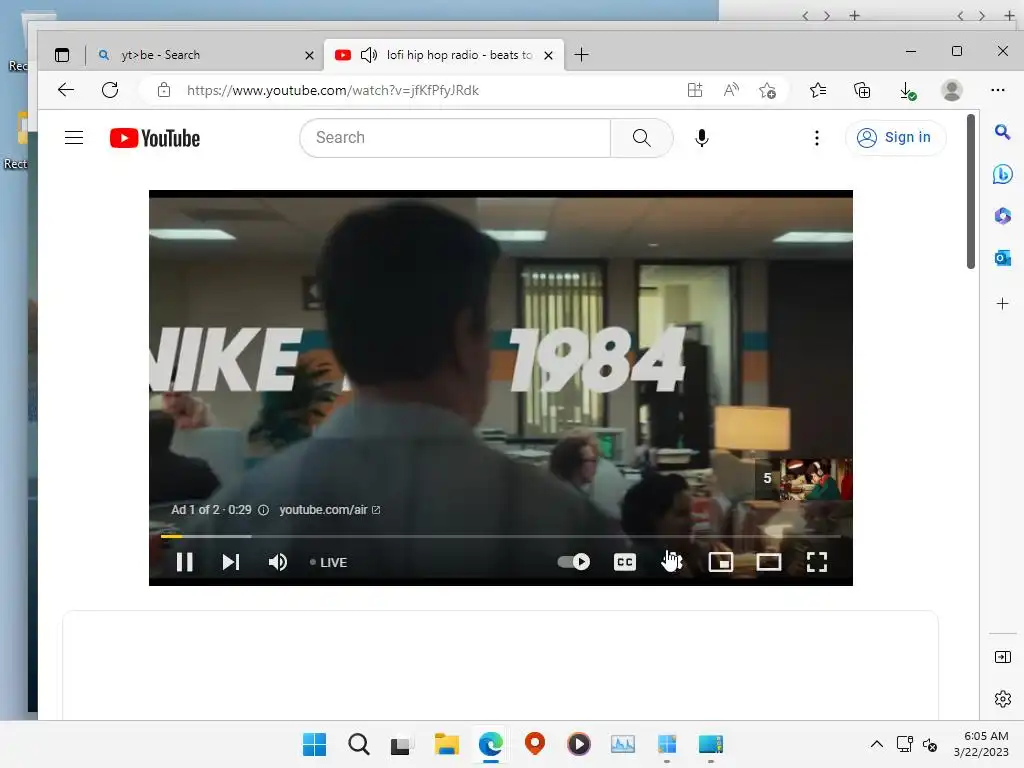The height and width of the screenshot is (768, 1024).
Task: Show hidden system tray icons
Action: pos(876,744)
